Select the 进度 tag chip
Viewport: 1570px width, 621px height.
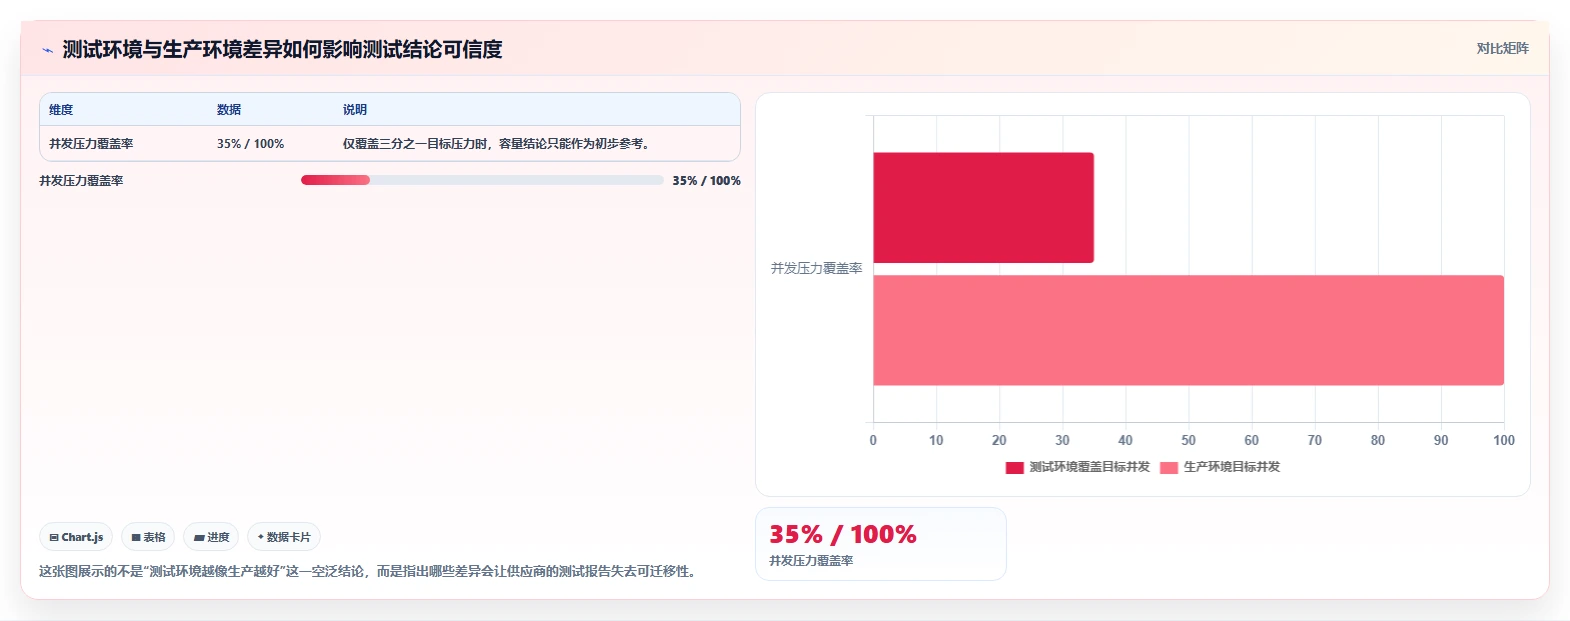[x=211, y=537]
